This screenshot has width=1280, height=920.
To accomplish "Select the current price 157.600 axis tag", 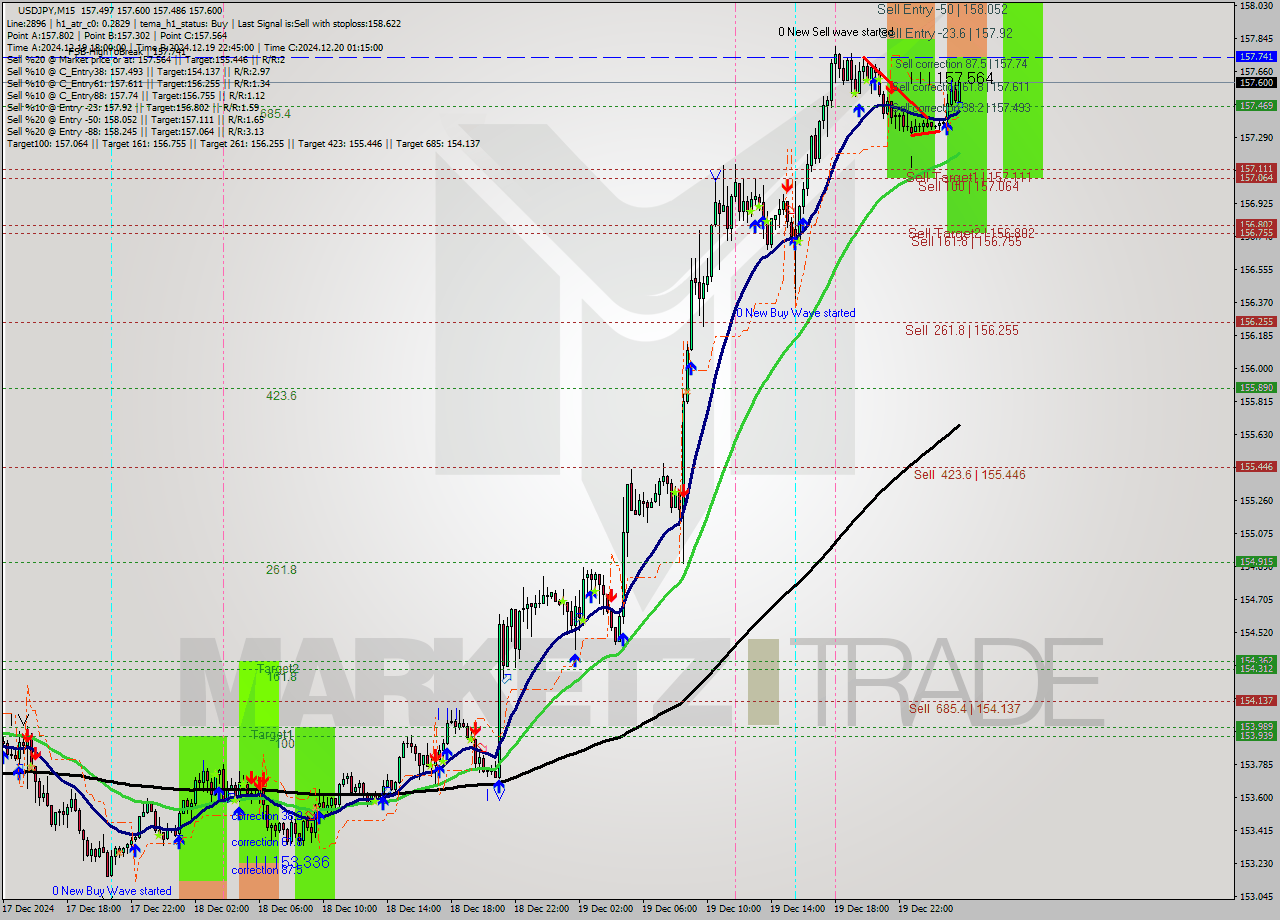I will [1256, 83].
